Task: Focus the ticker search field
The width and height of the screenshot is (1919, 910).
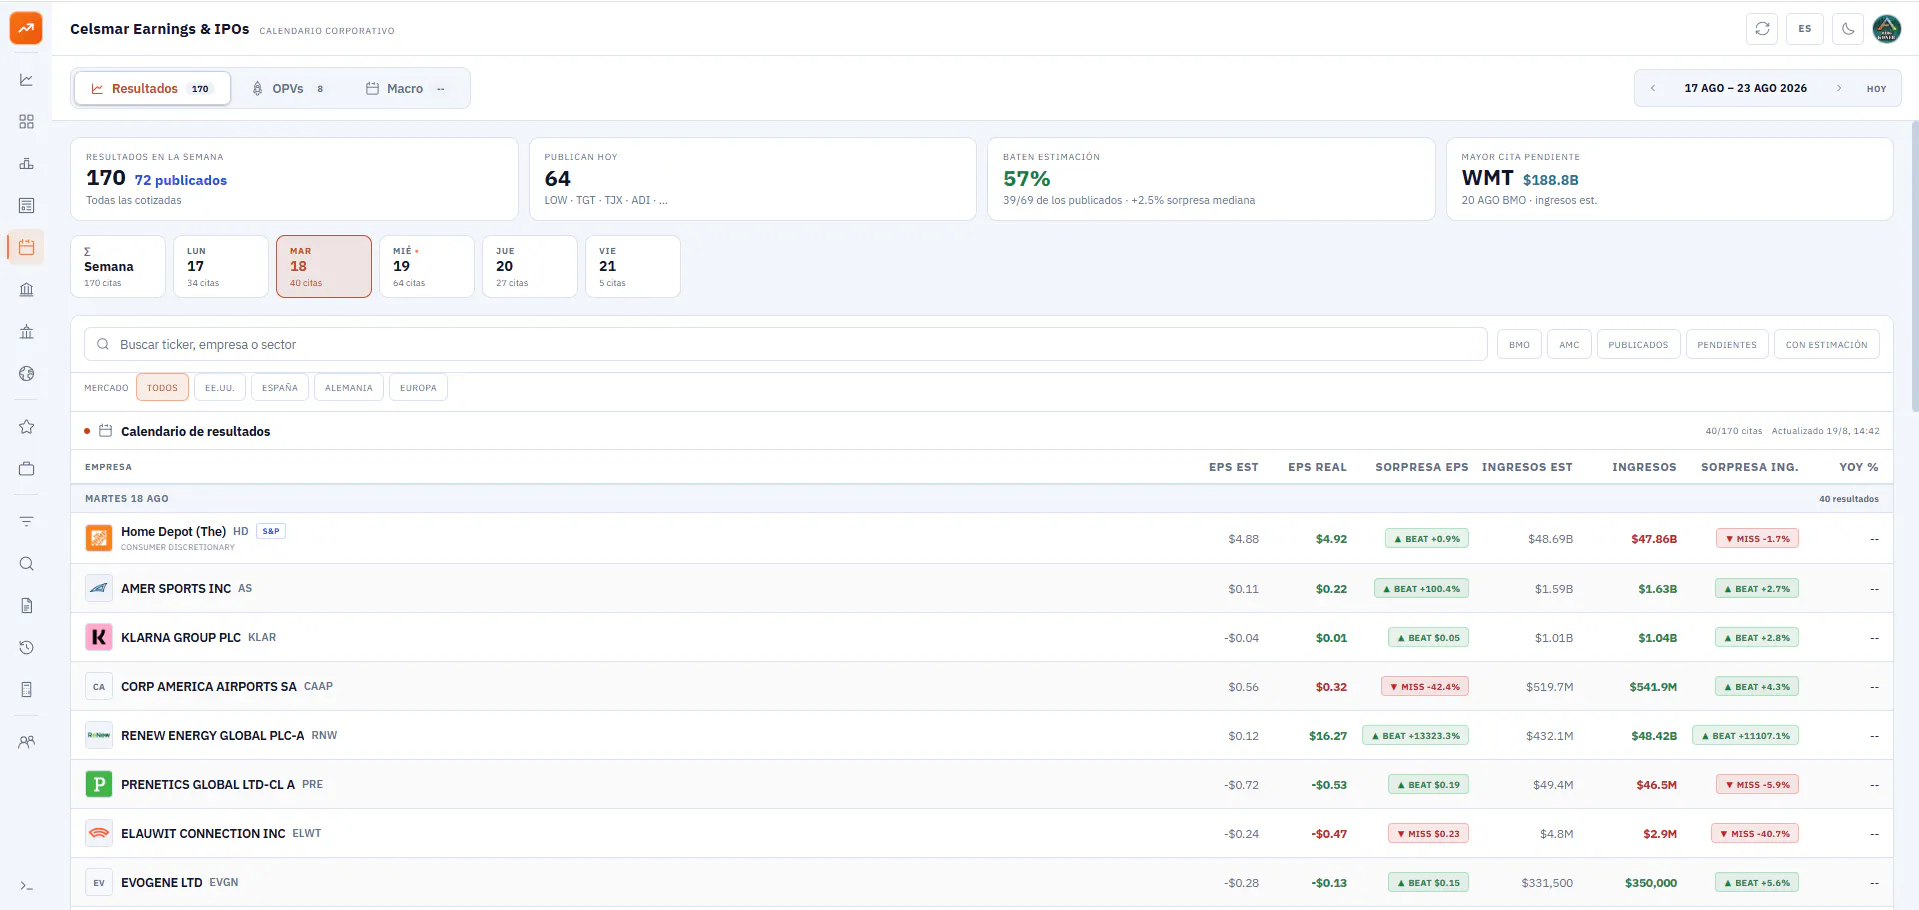Action: [786, 344]
